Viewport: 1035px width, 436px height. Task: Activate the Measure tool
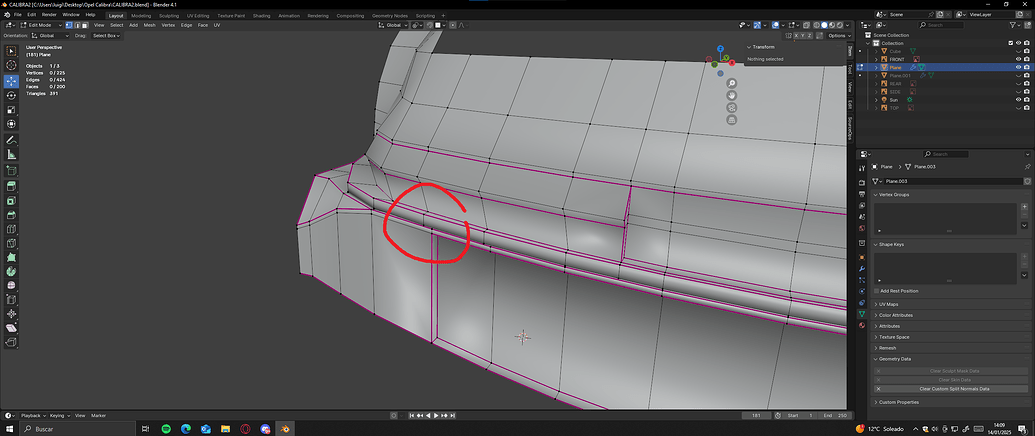coord(11,155)
